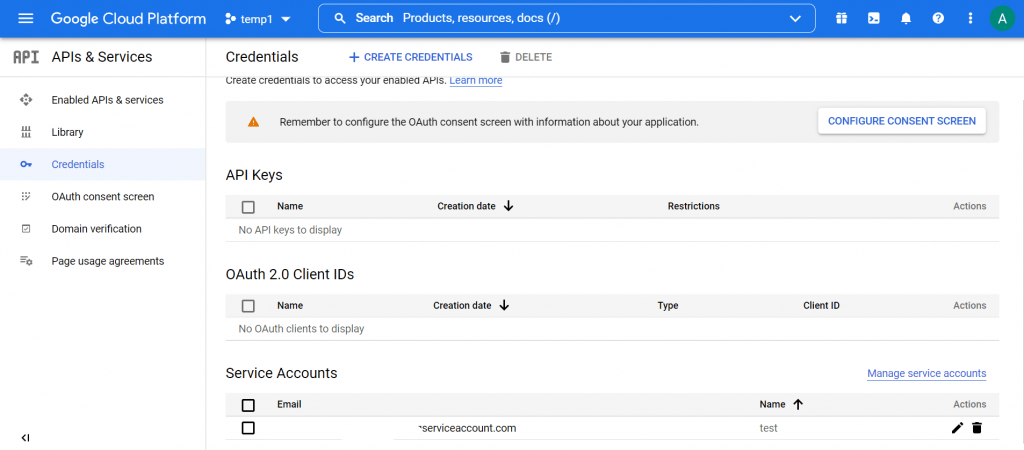Open the help question mark icon

pos(938,18)
